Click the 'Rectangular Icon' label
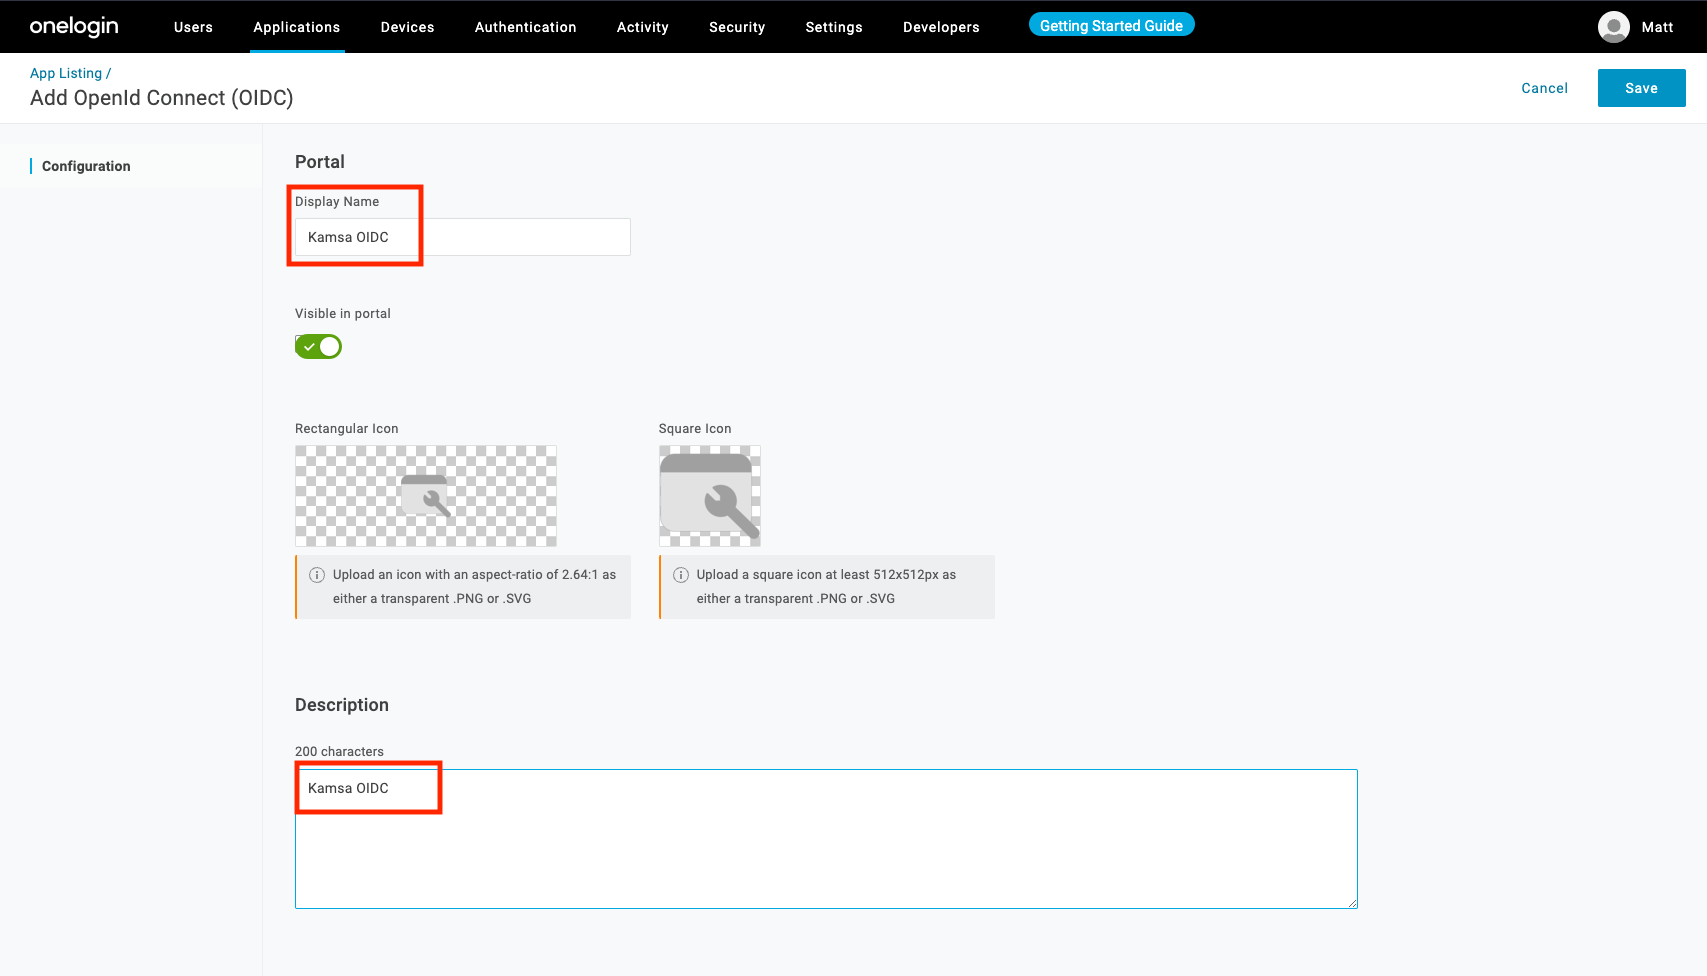Screen dimensions: 1707x976 click(347, 428)
